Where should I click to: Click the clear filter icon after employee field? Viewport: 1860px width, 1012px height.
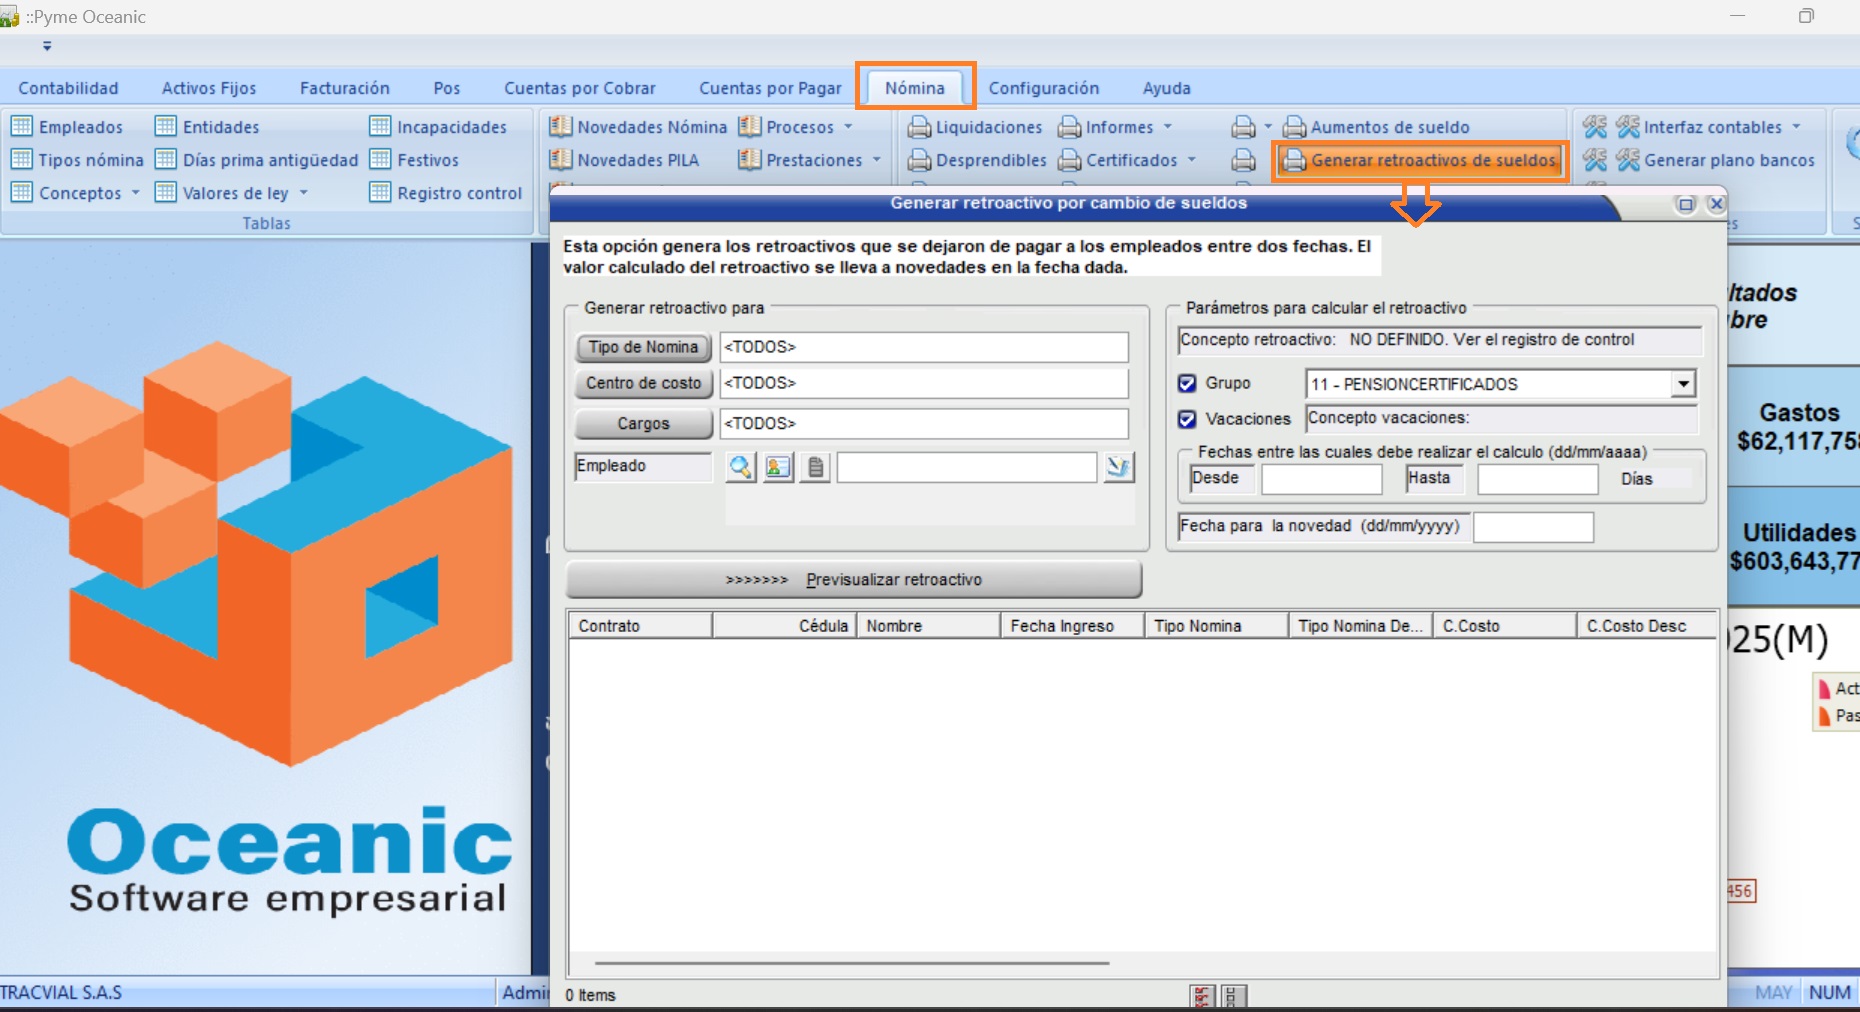1119,467
